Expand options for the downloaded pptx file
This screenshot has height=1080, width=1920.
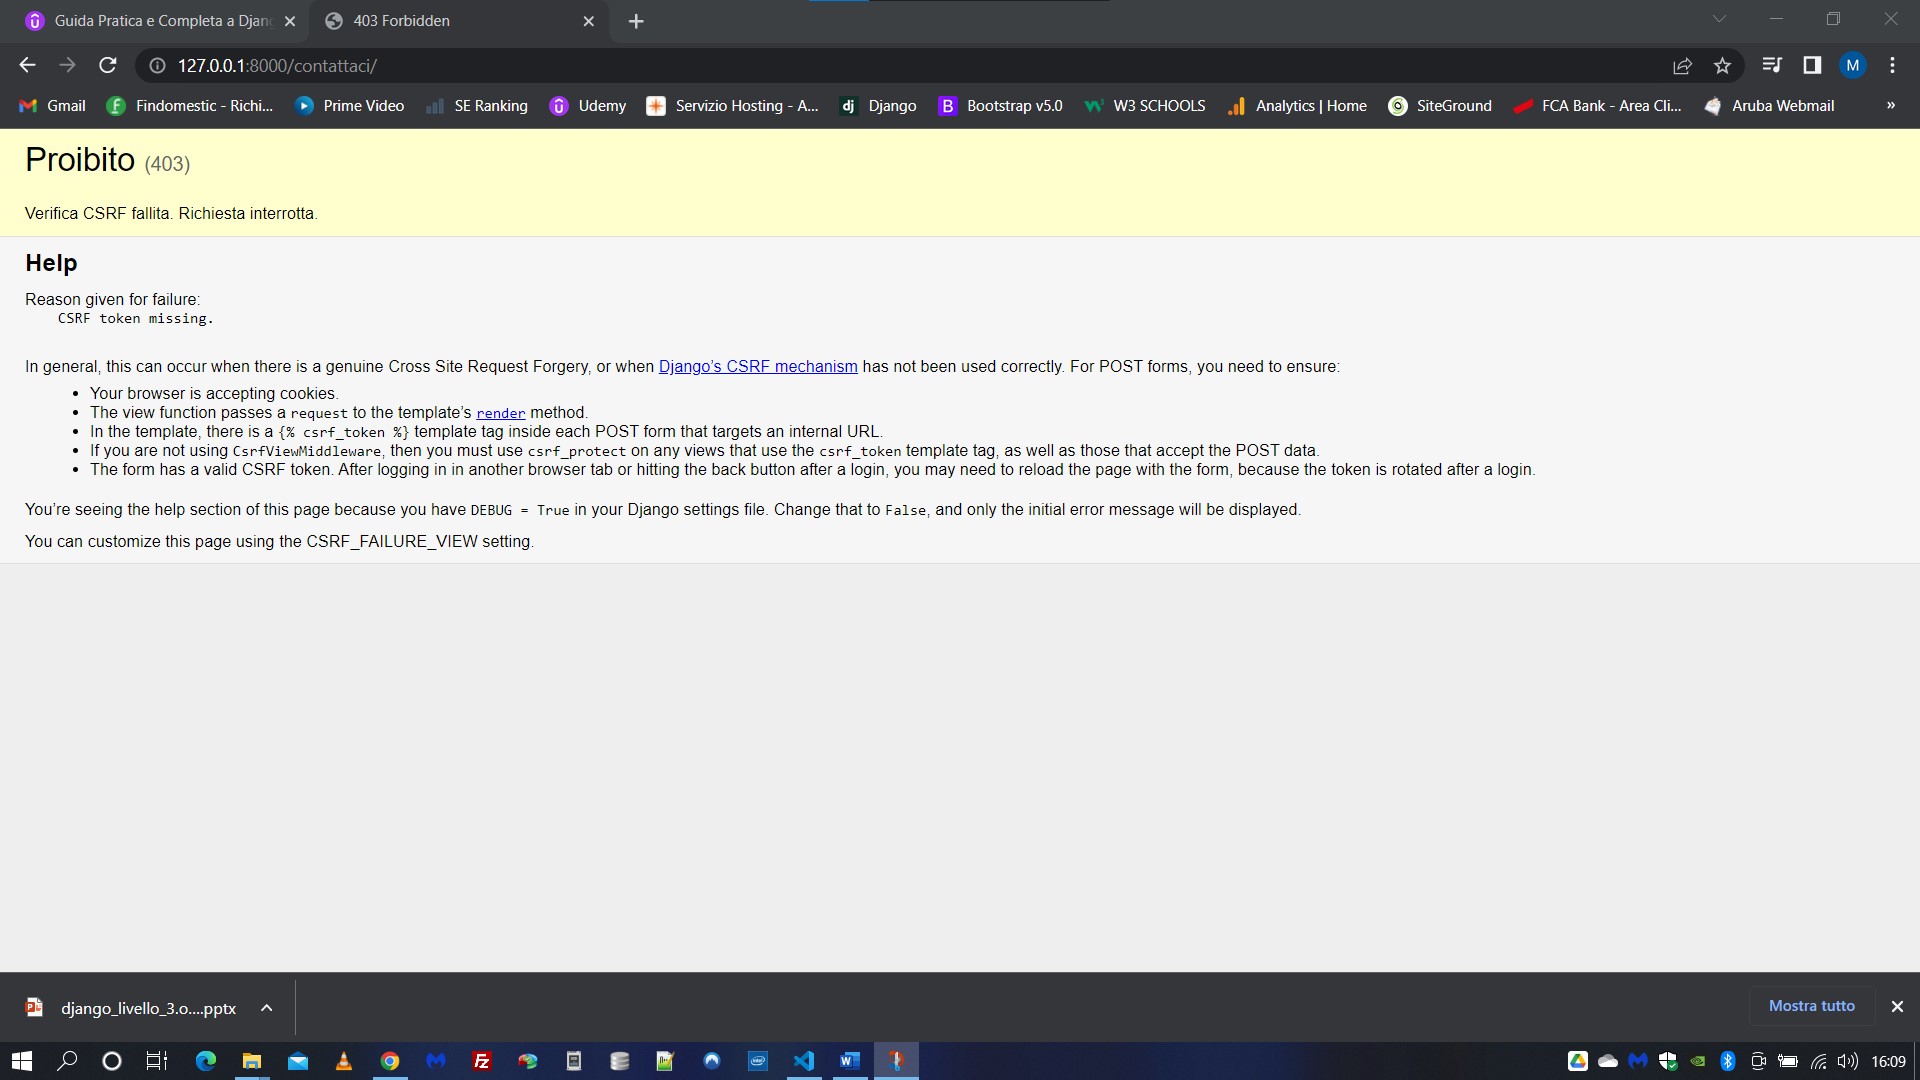tap(267, 1008)
